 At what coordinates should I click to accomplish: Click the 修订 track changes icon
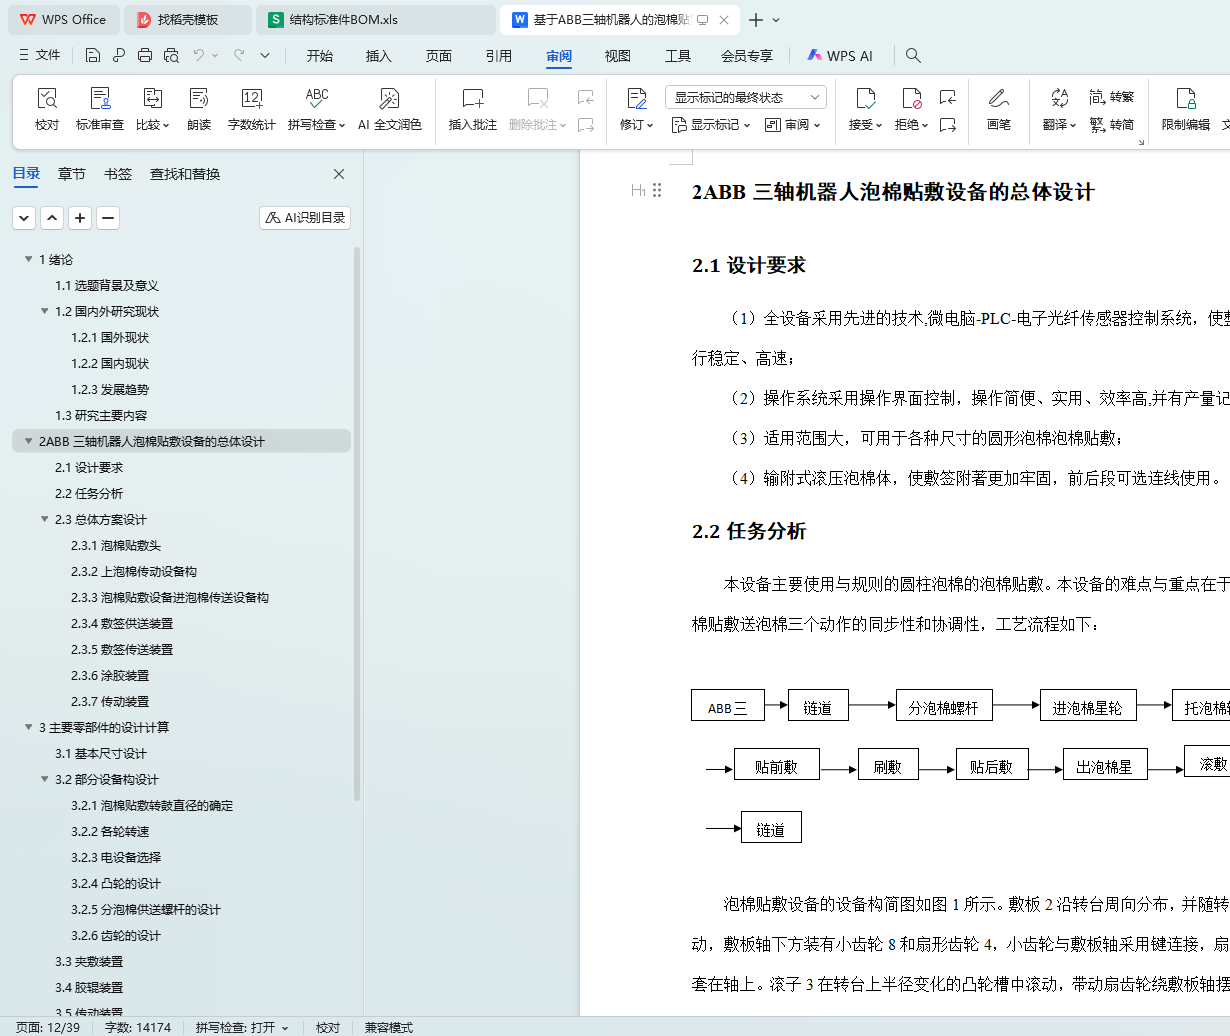[636, 98]
